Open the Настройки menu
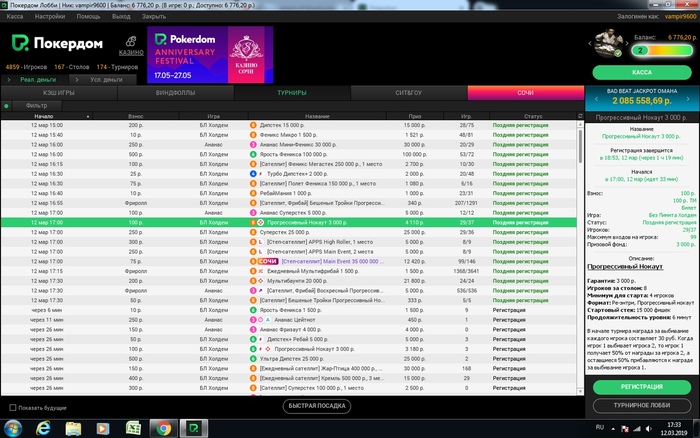Image resolution: width=700 pixels, height=438 pixels. (50, 17)
